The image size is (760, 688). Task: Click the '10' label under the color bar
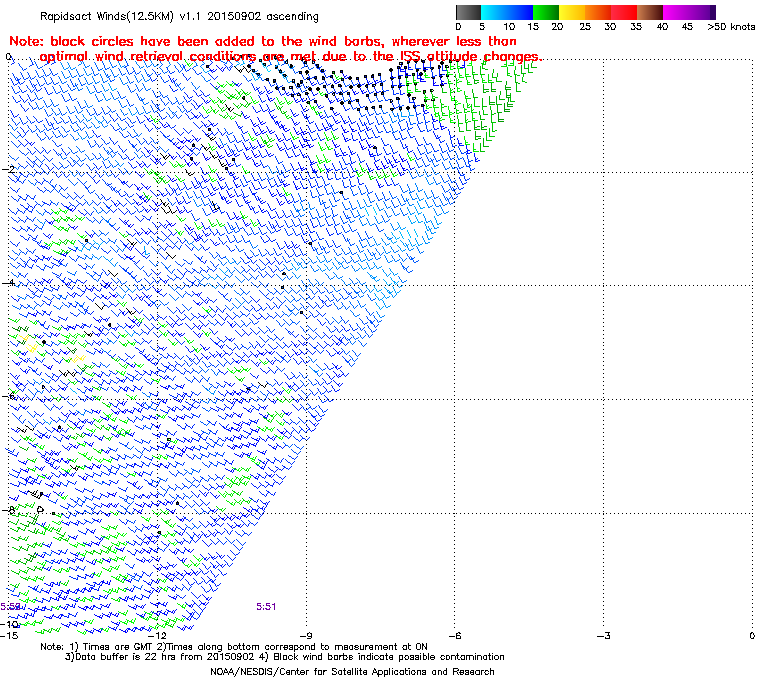(x=509, y=27)
